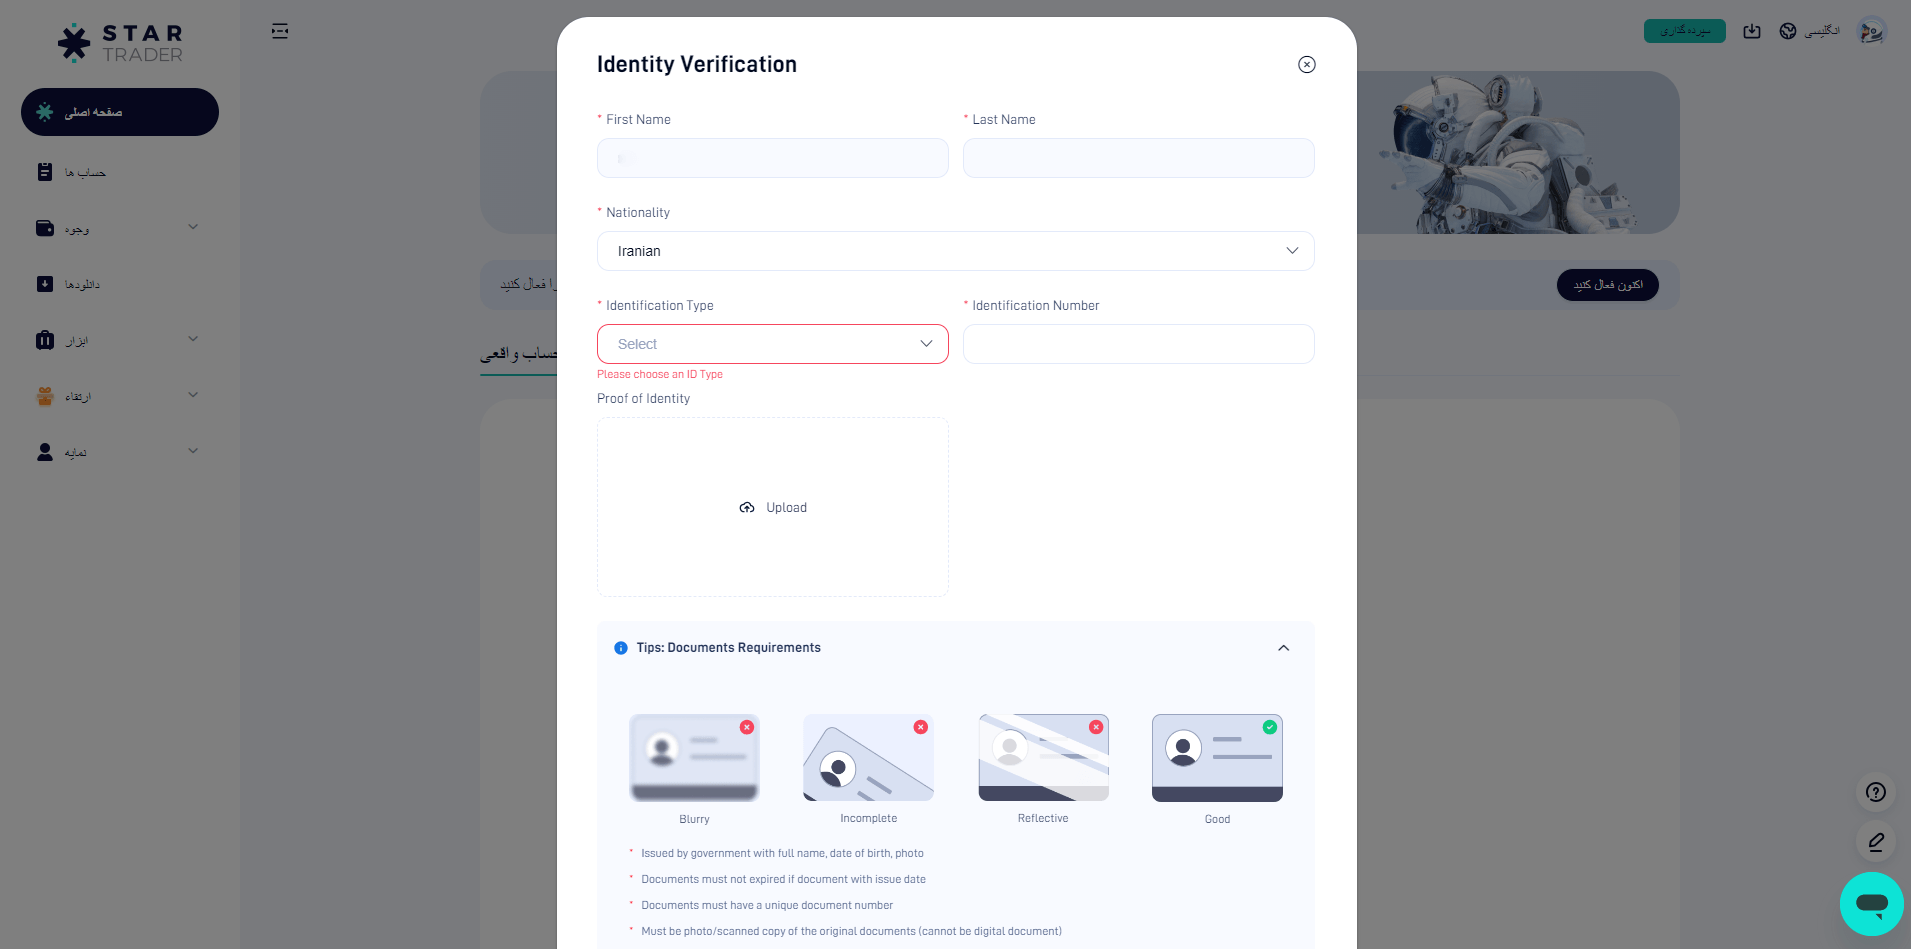The height and width of the screenshot is (949, 1911).
Task: Click the dark activate now button
Action: (1607, 285)
